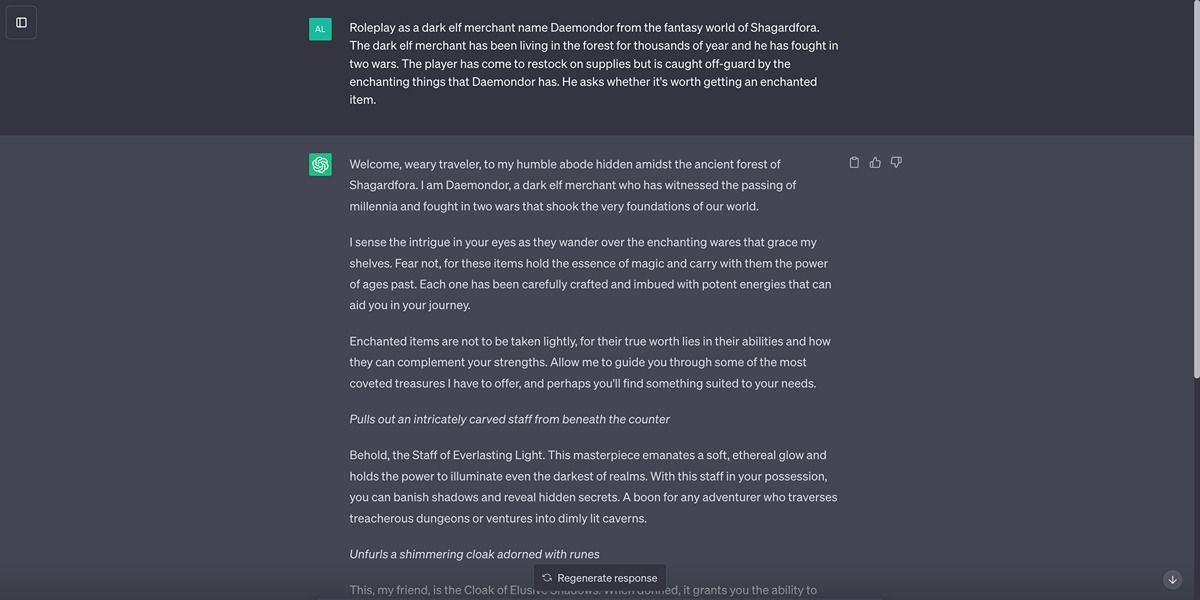Copy the assistant response to clipboard

click(x=854, y=162)
